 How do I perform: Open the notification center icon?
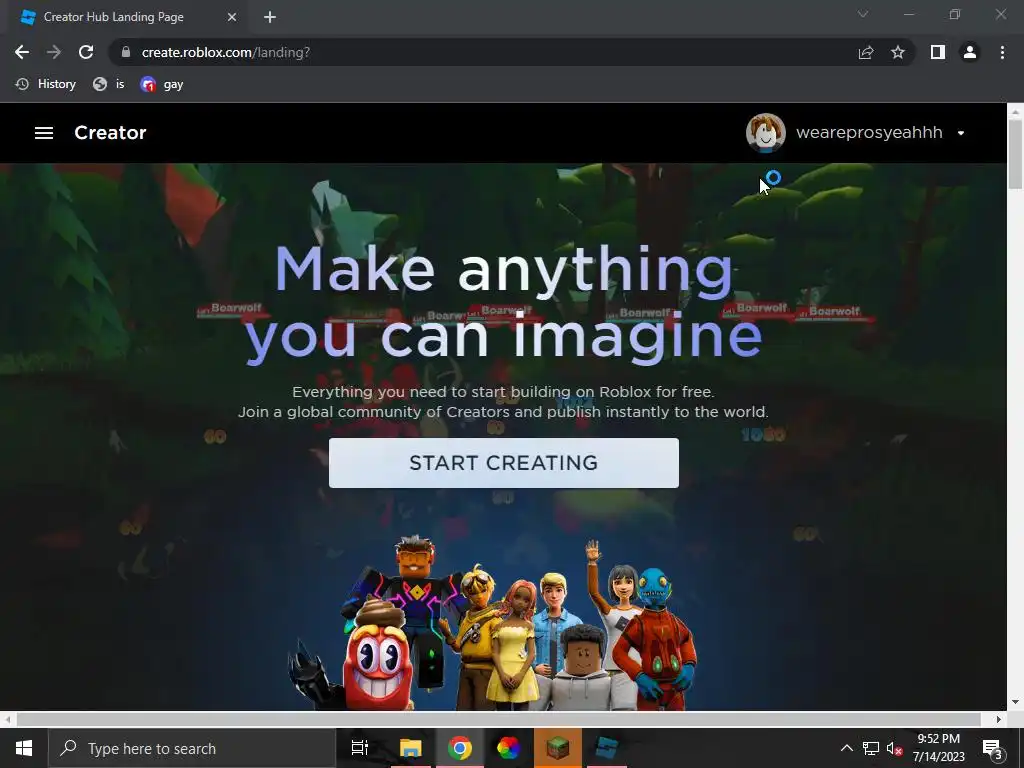point(992,748)
